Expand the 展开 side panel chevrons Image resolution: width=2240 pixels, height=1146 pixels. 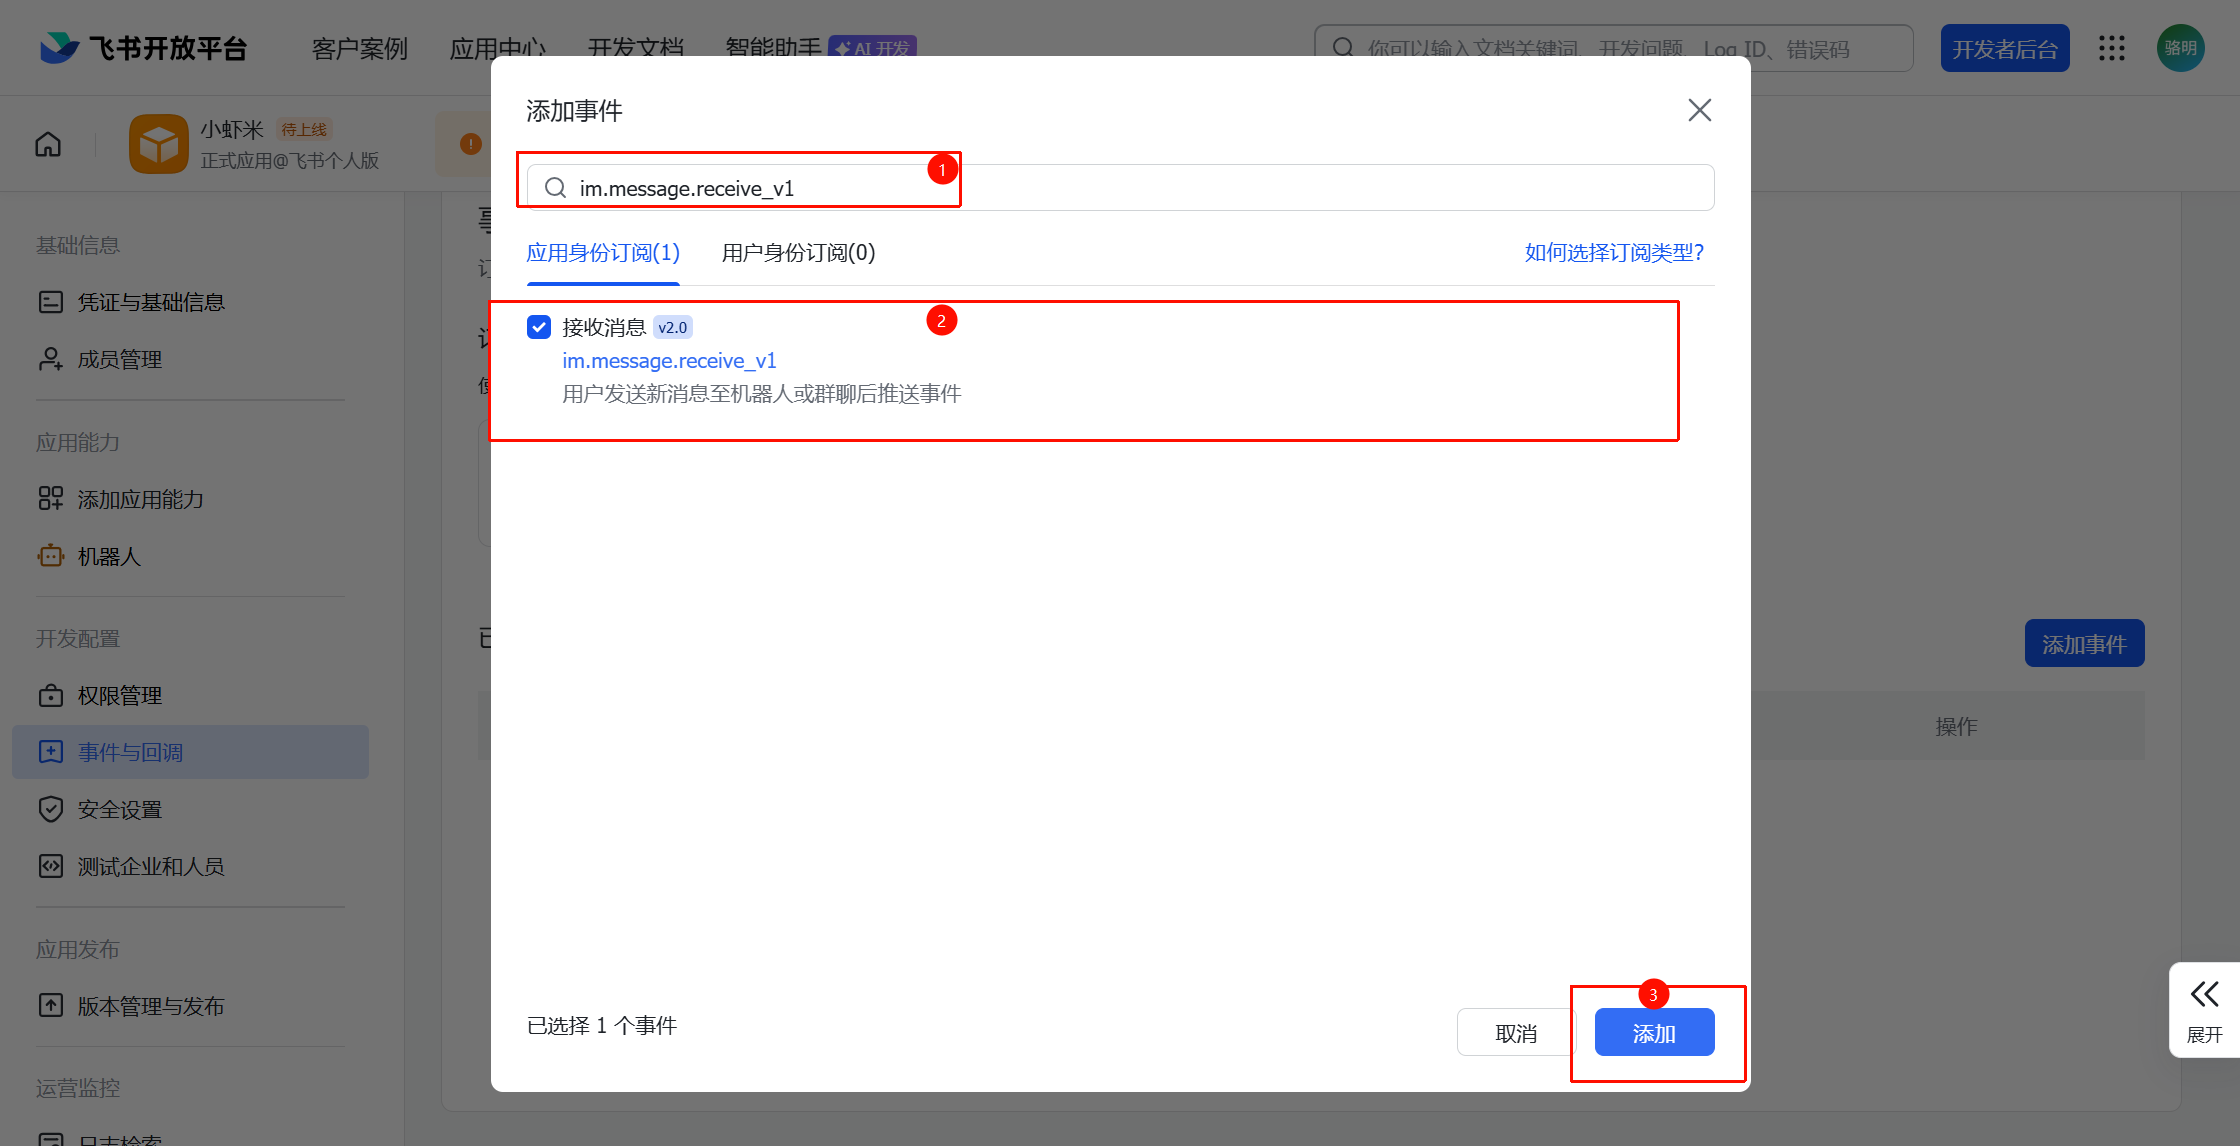point(2204,994)
